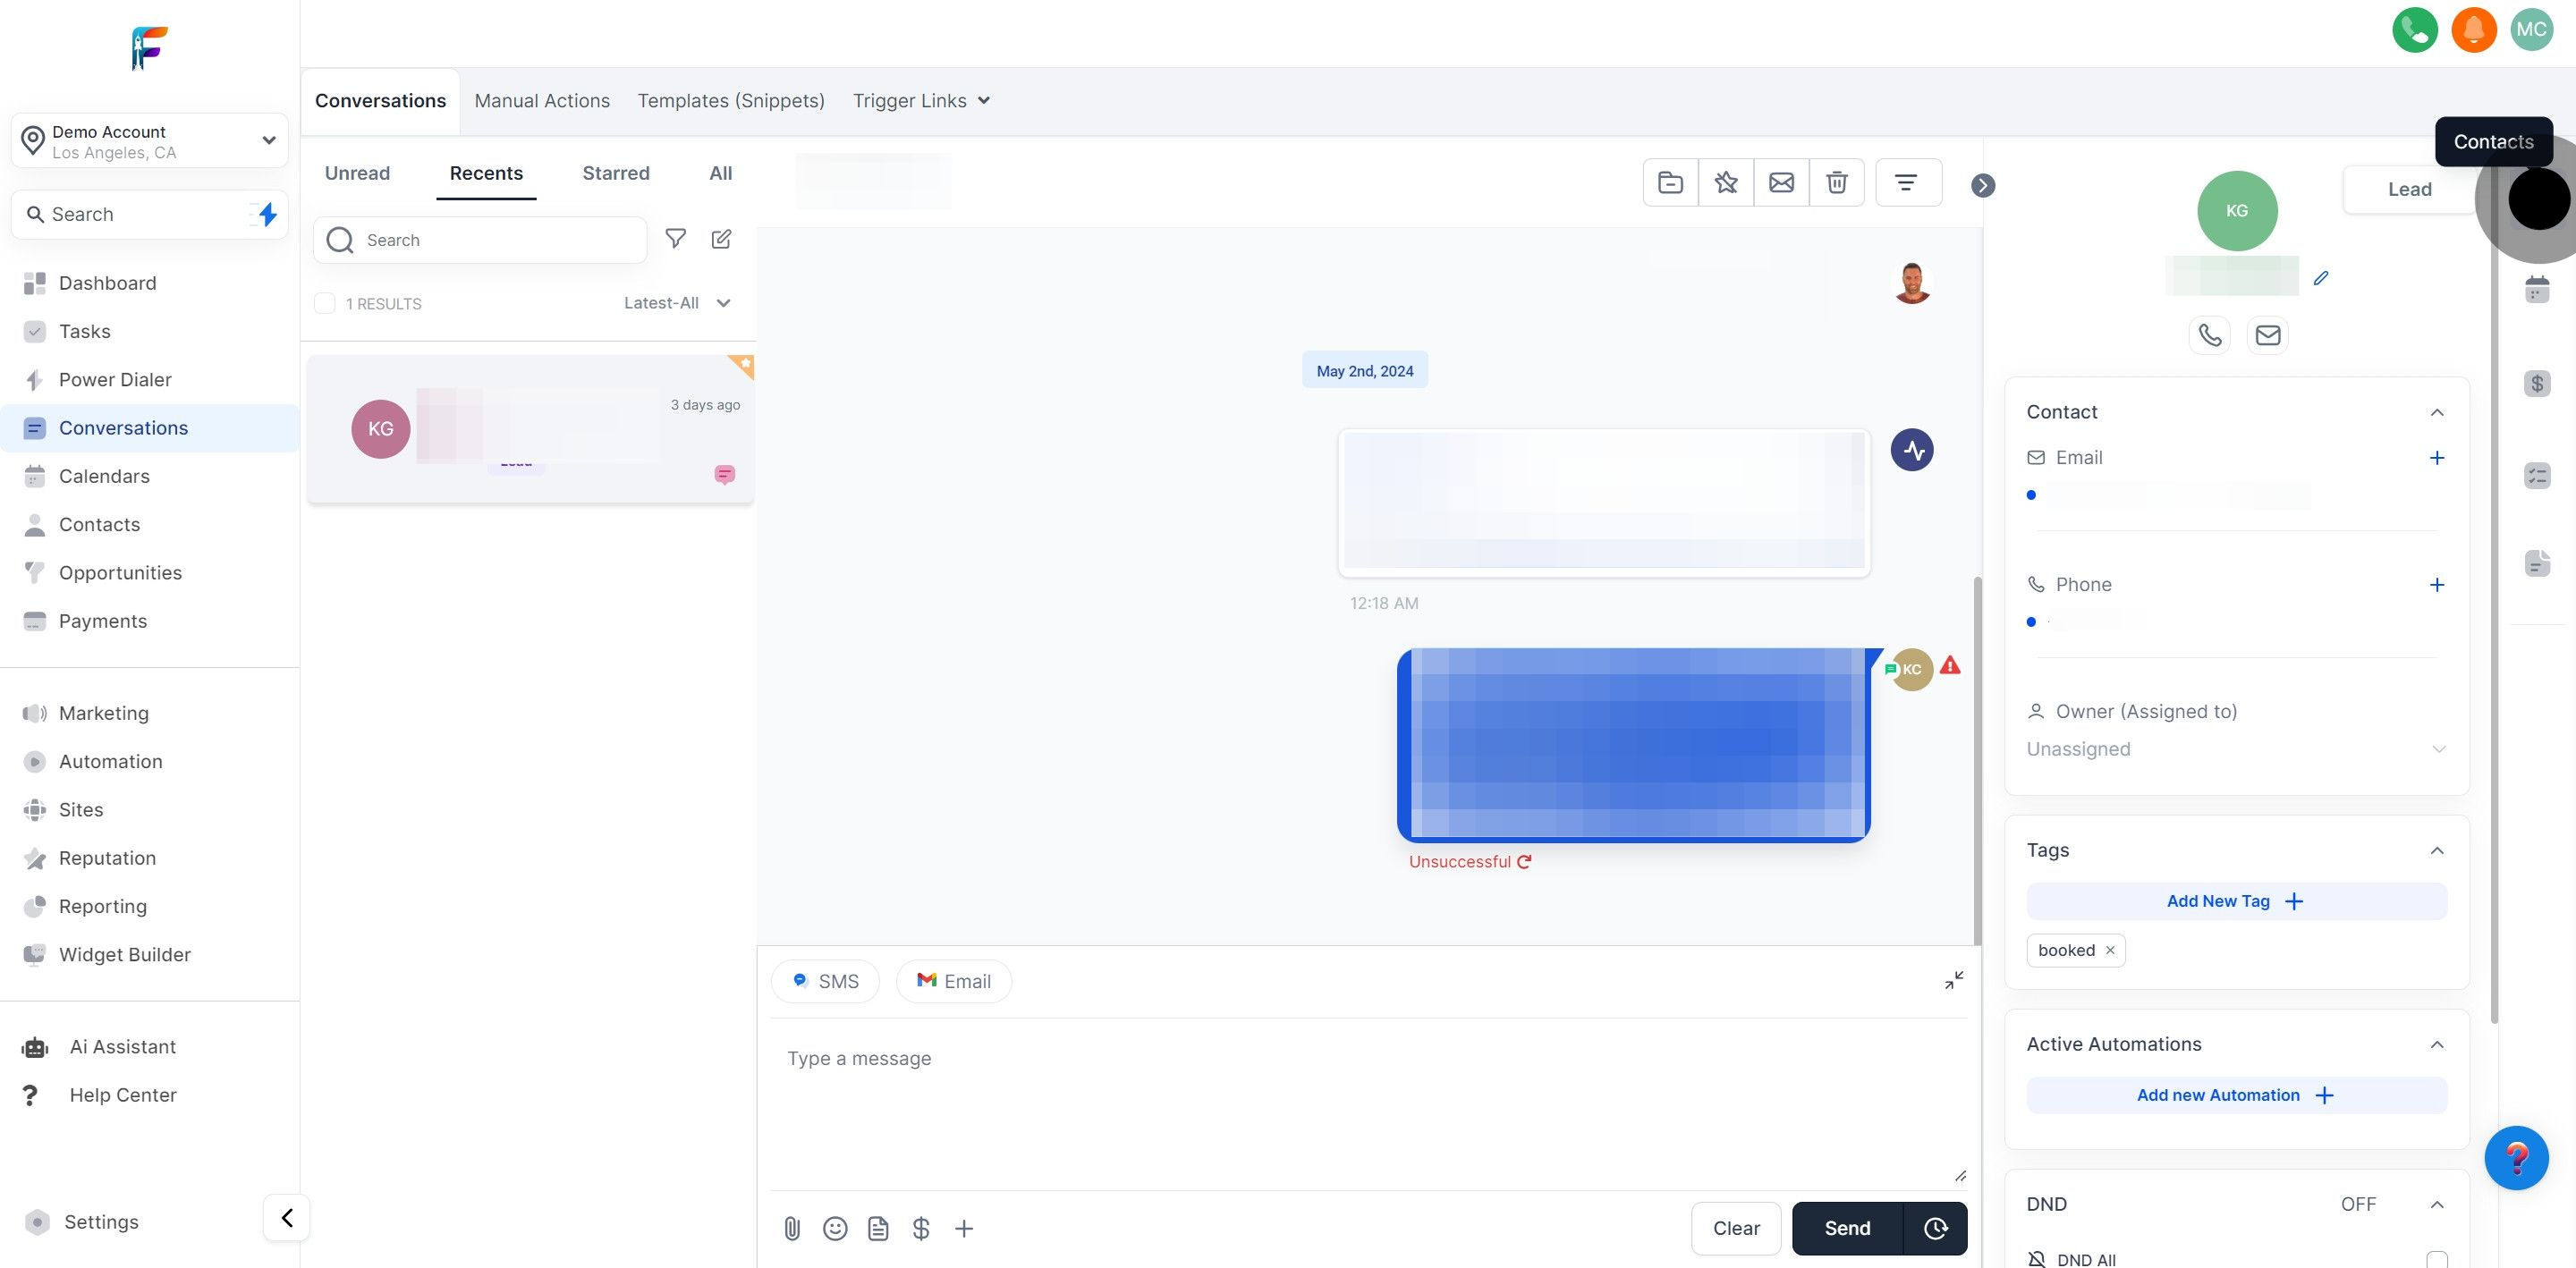Screen dimensions: 2576x1268
Task: Click the trash delete conversation icon
Action: point(1836,182)
